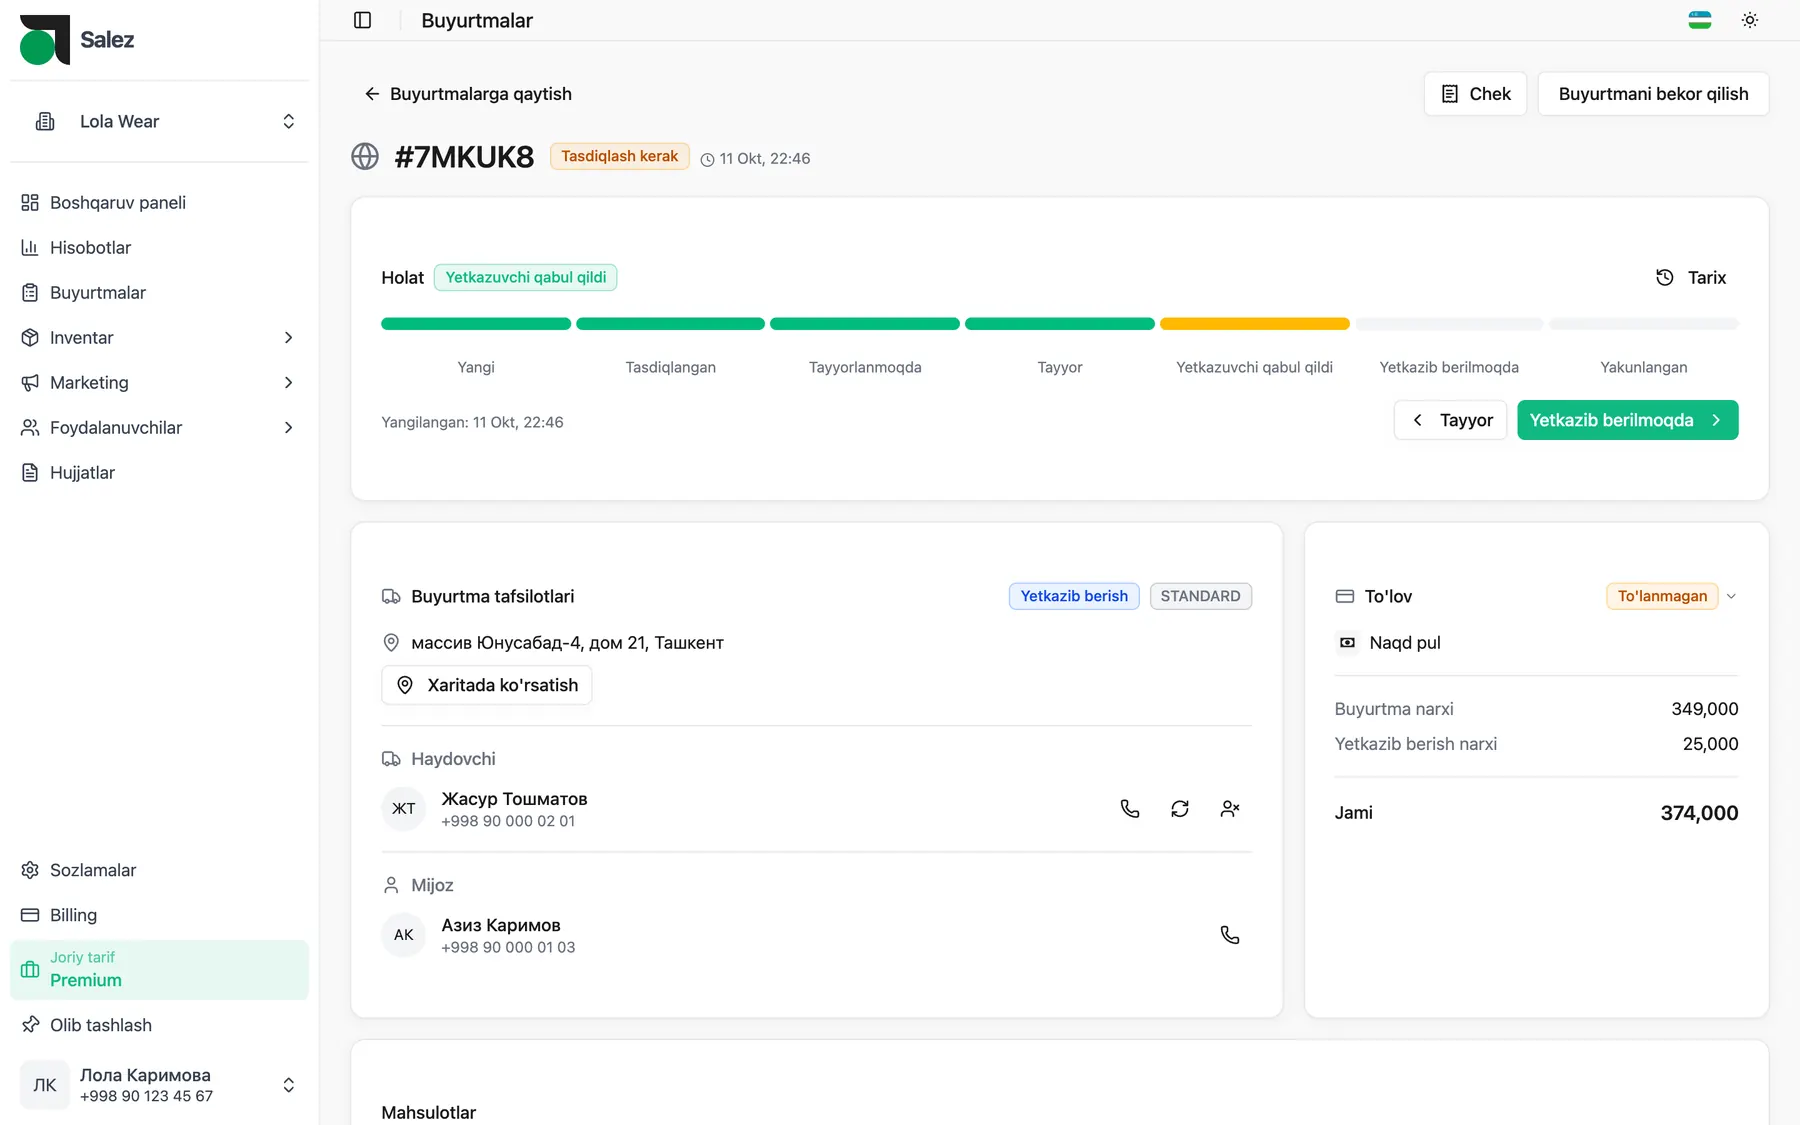Click the Hisobotlar chart icon
The height and width of the screenshot is (1125, 1800).
coord(30,248)
